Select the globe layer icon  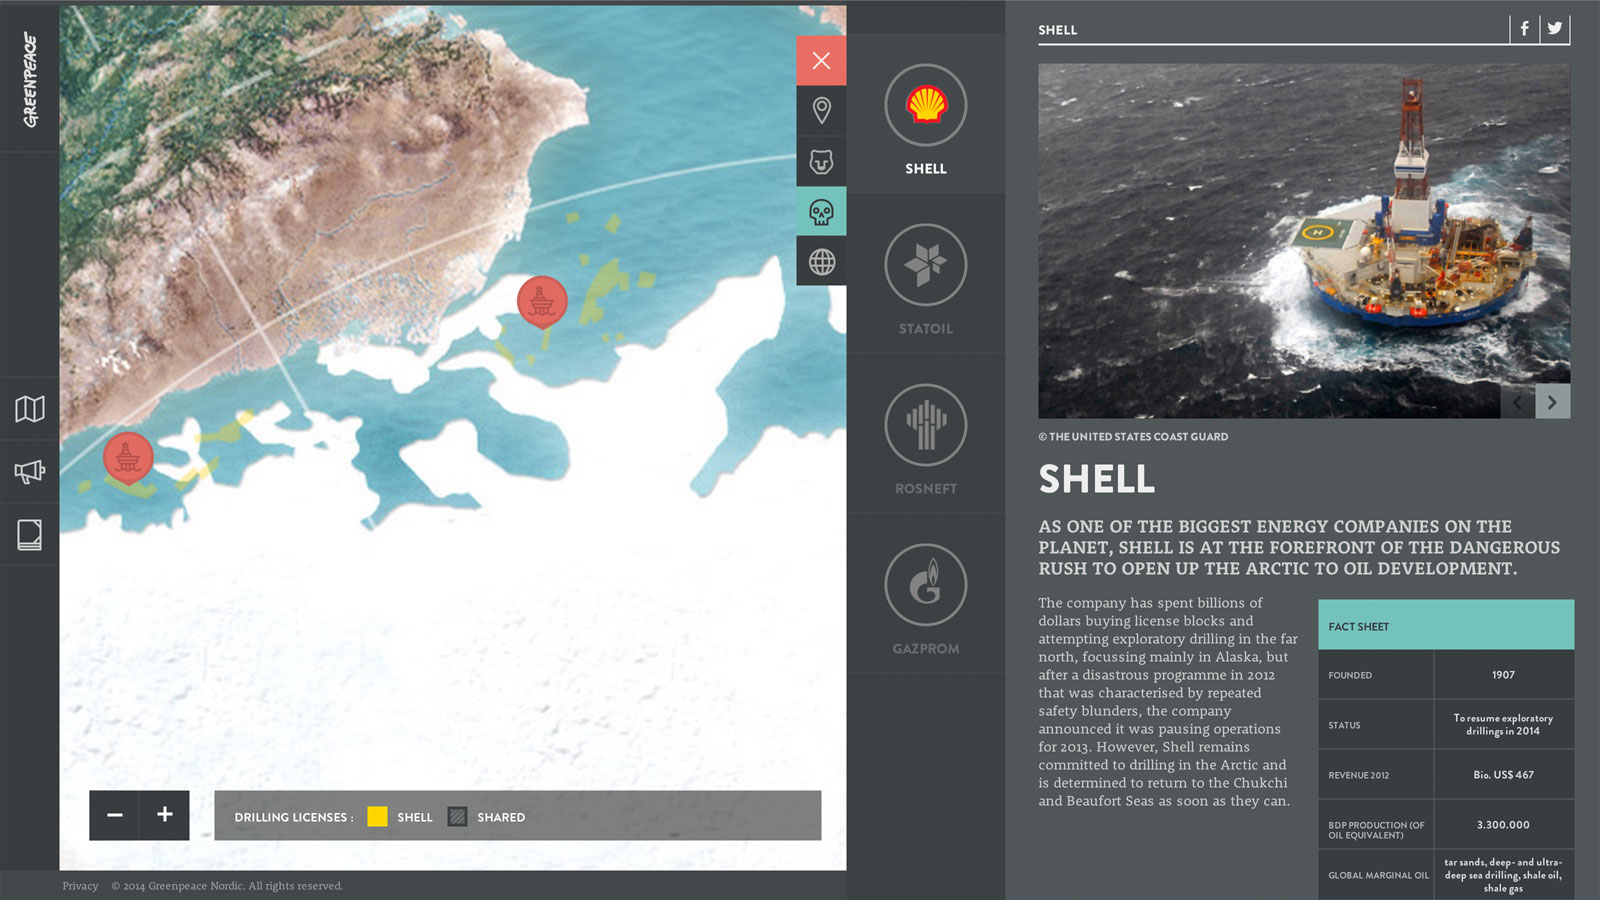click(x=821, y=261)
